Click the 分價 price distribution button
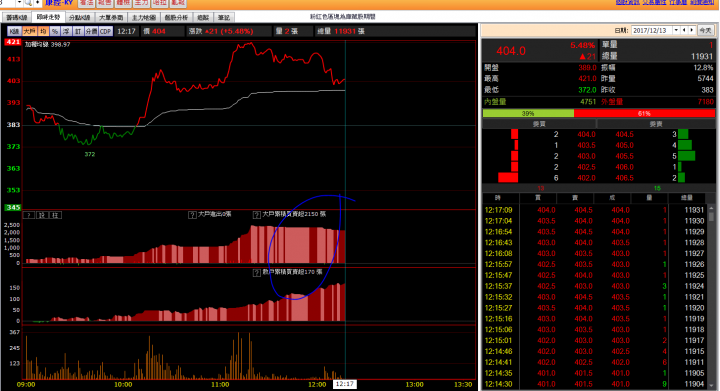The image size is (720, 391). pyautogui.click(x=91, y=31)
